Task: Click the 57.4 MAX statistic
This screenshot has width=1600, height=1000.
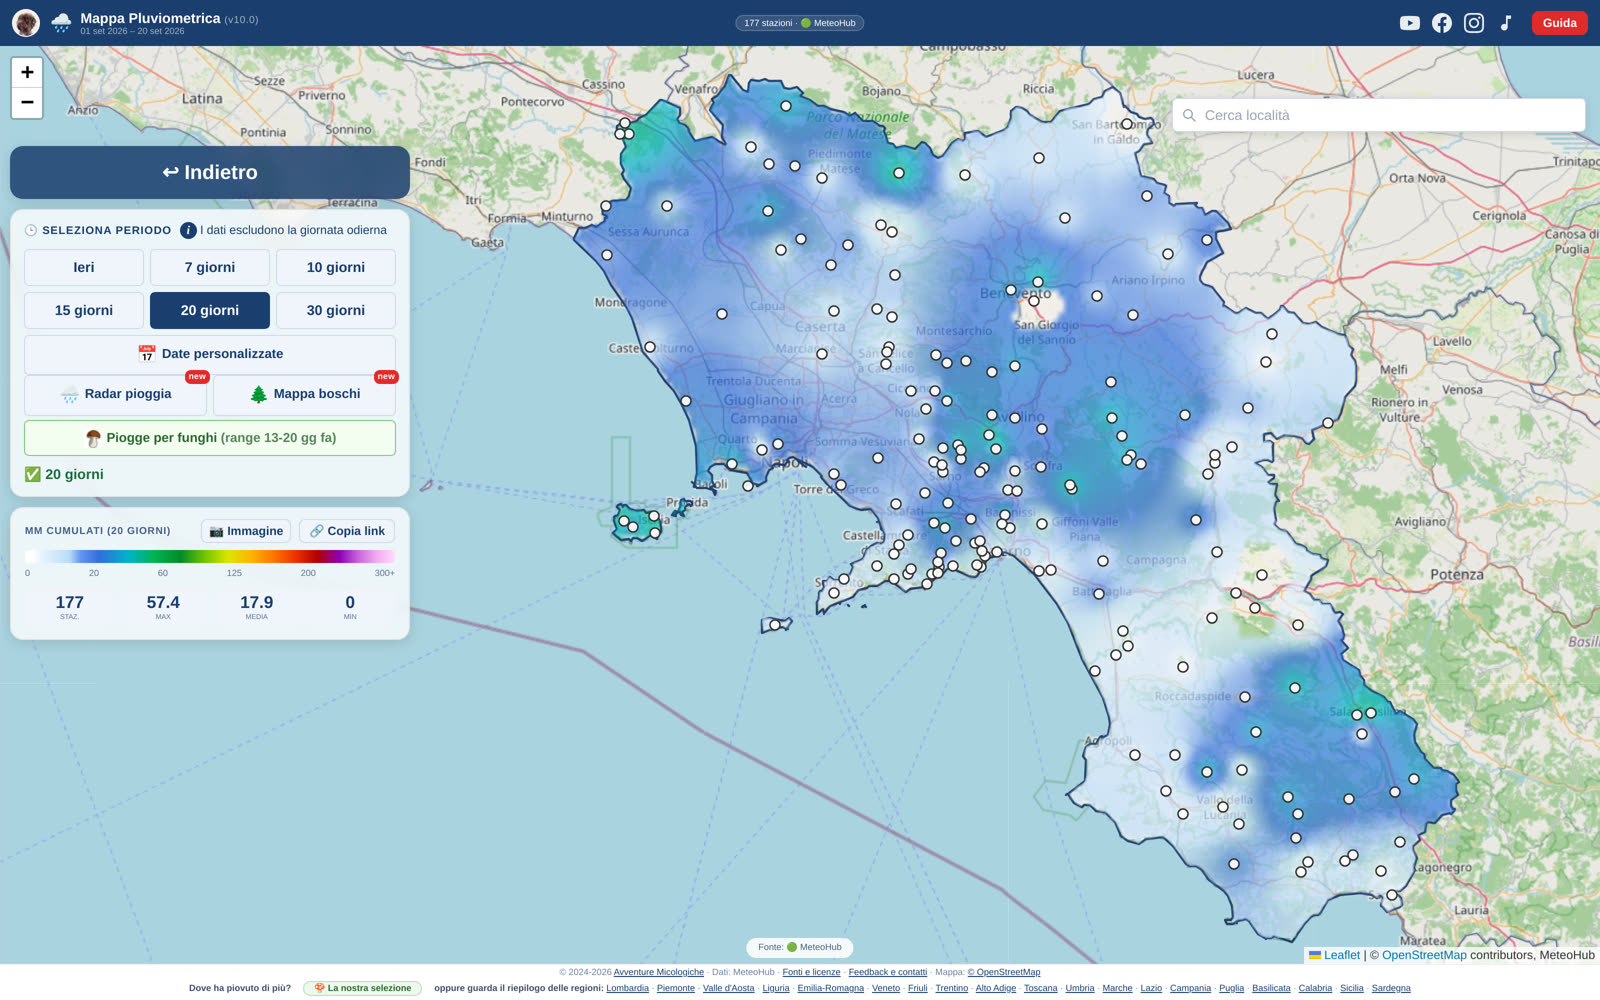Action: click(163, 607)
